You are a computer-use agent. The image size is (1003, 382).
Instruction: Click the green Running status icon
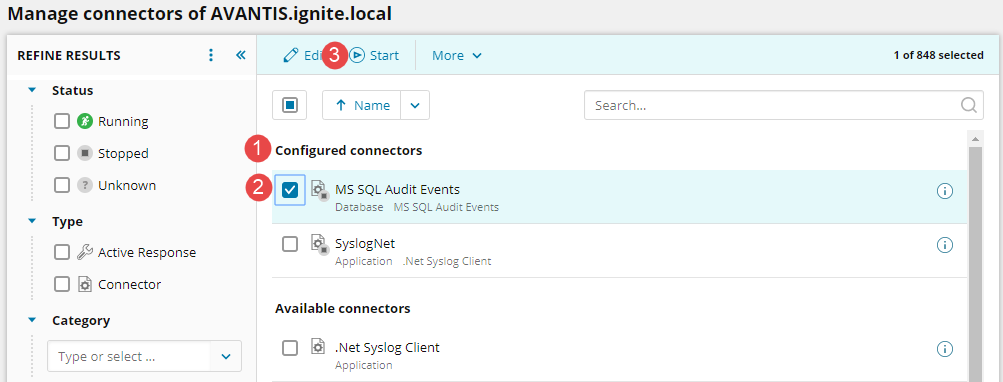(x=85, y=122)
